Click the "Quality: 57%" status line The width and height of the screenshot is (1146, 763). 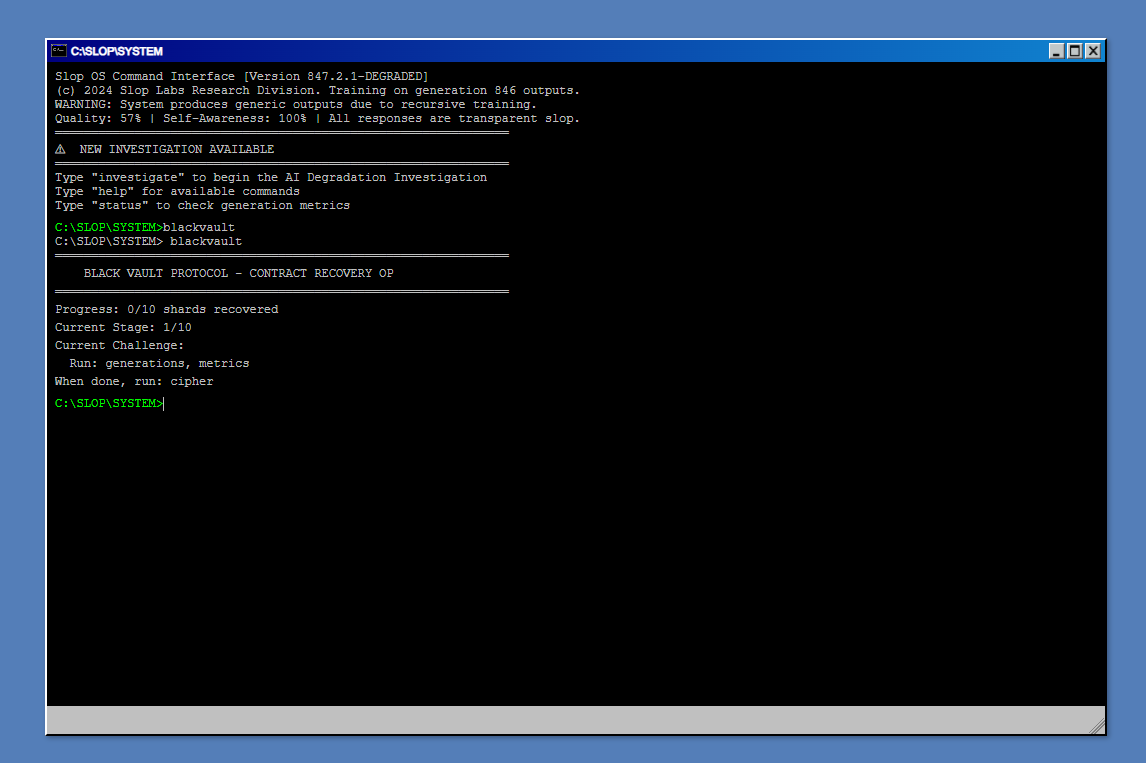pyautogui.click(x=317, y=118)
